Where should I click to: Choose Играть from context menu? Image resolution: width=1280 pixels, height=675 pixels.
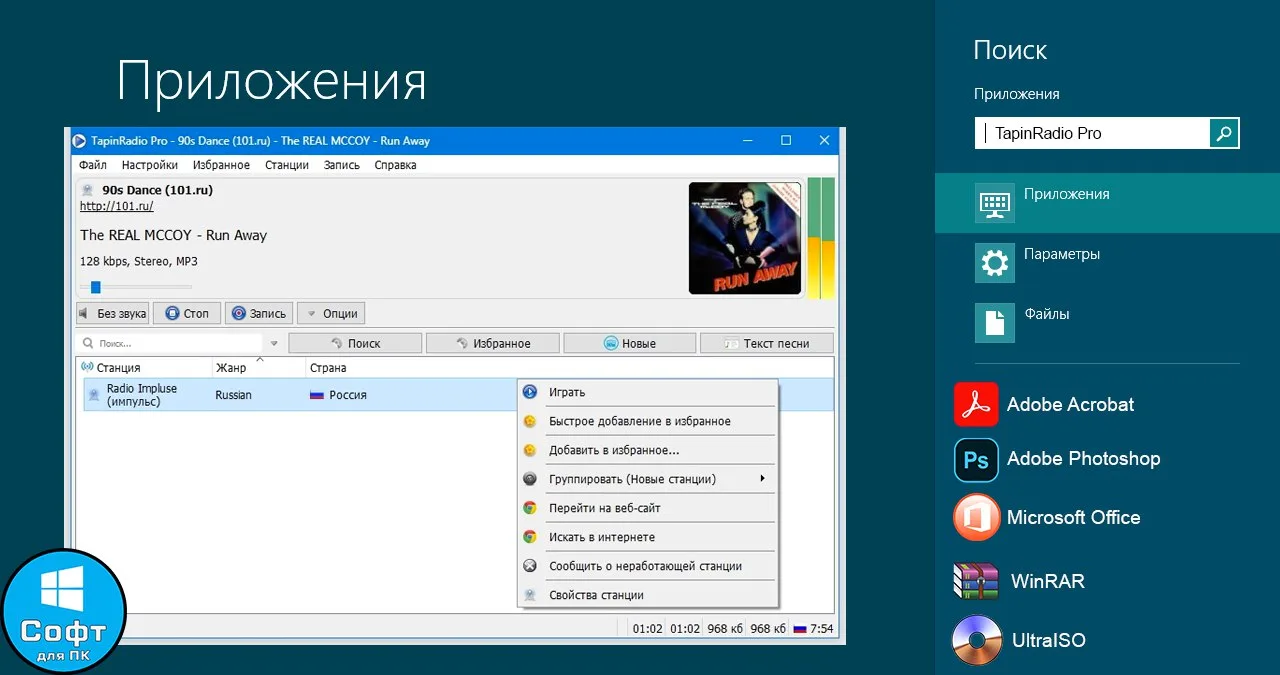648,392
